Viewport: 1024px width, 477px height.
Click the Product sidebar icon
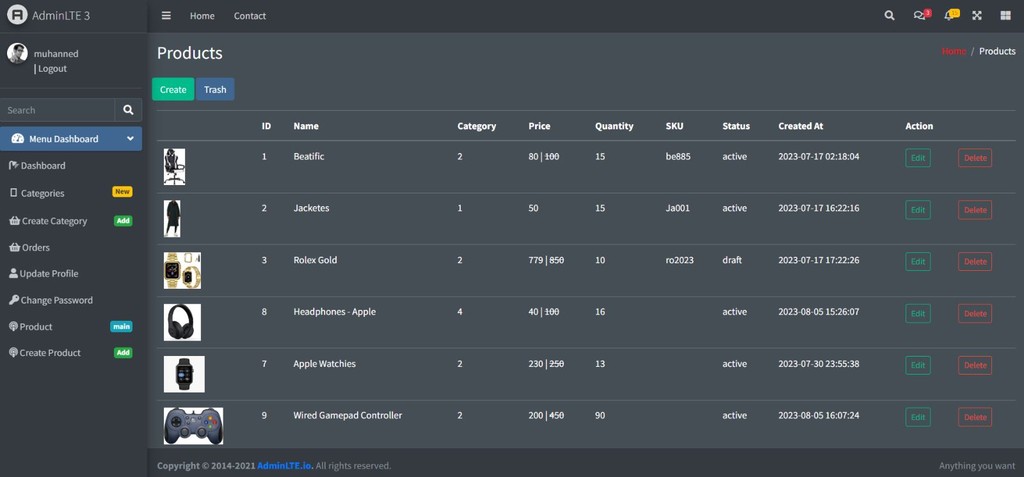pyautogui.click(x=13, y=327)
